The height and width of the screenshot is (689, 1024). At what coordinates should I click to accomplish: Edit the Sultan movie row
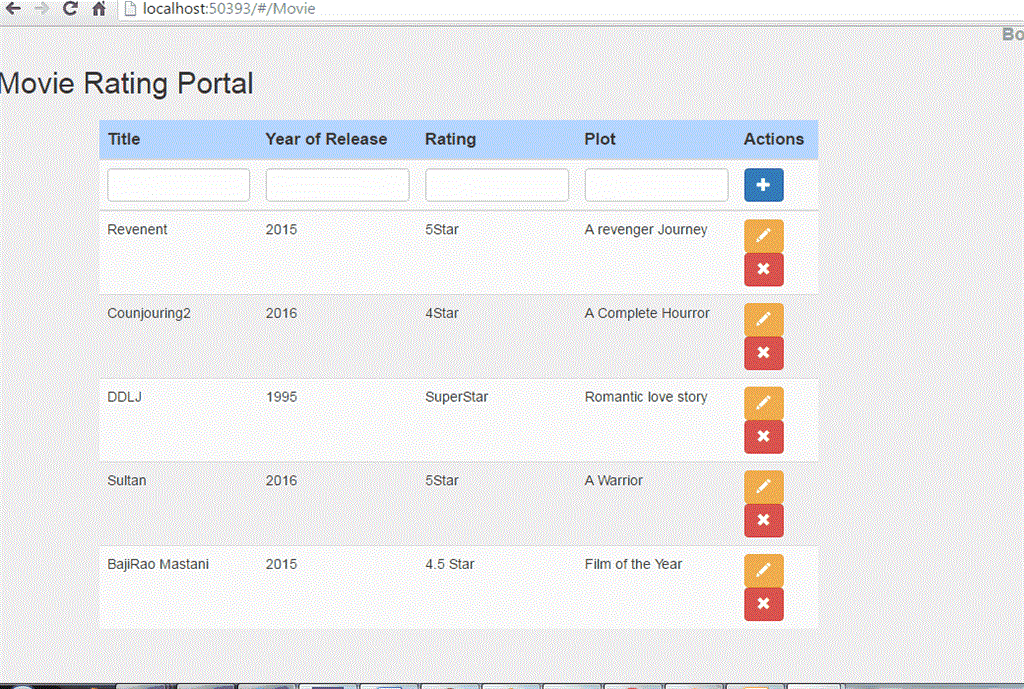(763, 487)
